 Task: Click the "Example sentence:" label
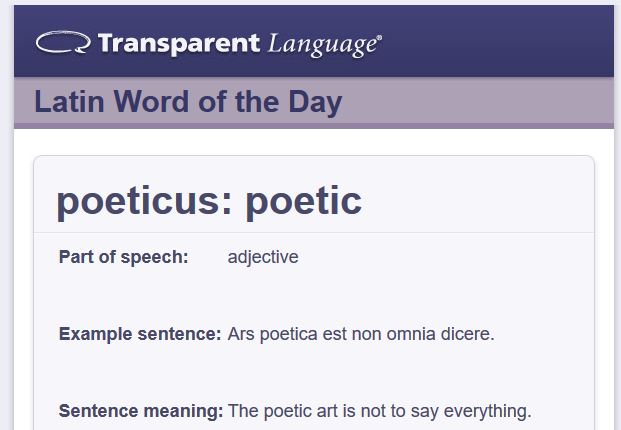[x=140, y=334]
